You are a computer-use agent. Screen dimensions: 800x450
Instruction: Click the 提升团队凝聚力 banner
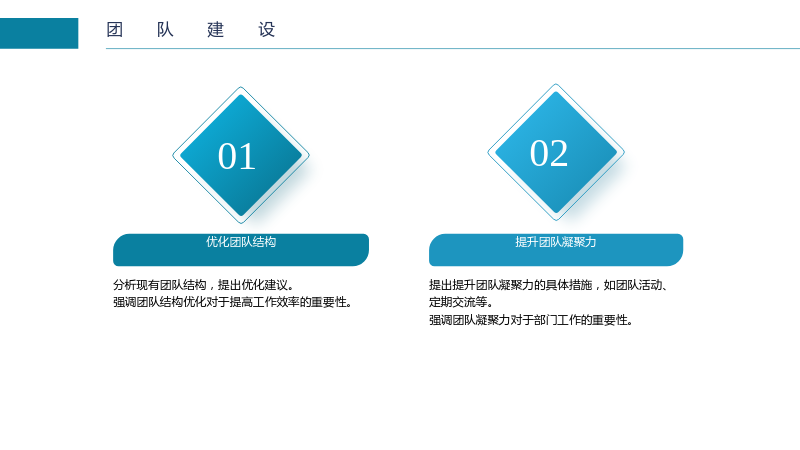(556, 250)
